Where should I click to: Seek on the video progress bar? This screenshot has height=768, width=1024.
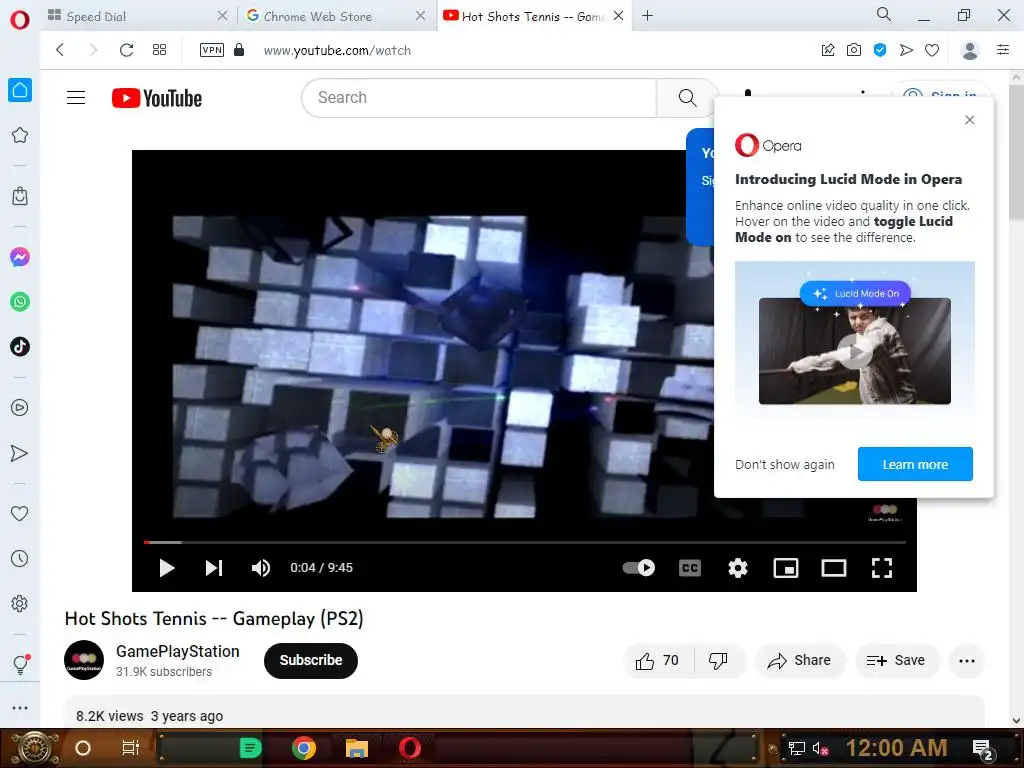point(524,542)
